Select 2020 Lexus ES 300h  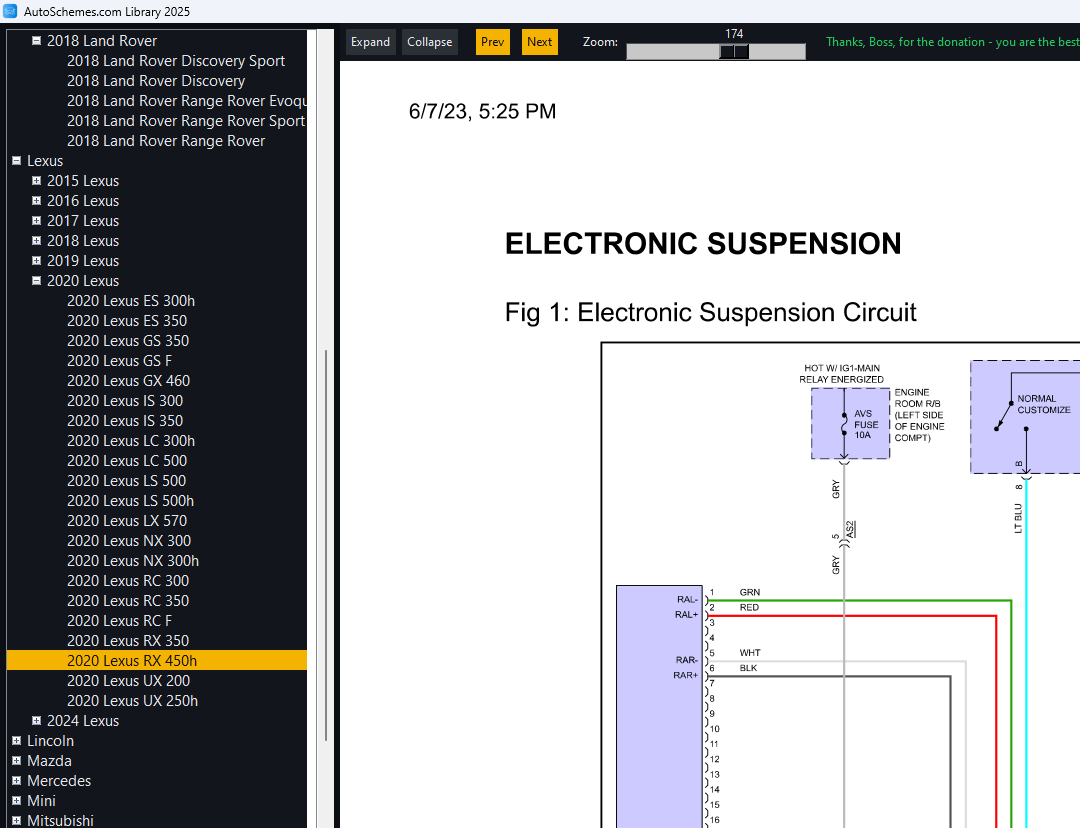131,301
